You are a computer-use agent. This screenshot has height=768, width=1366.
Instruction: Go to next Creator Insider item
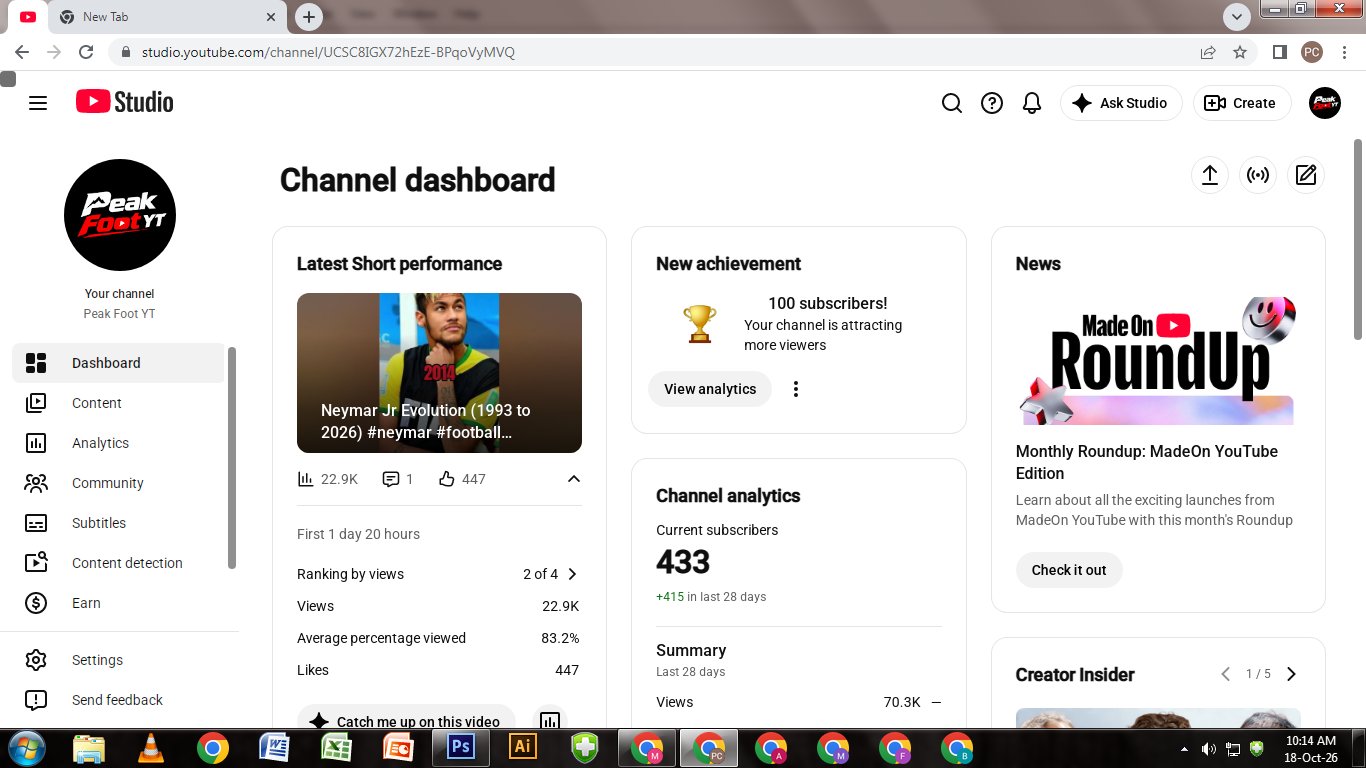click(x=1291, y=674)
